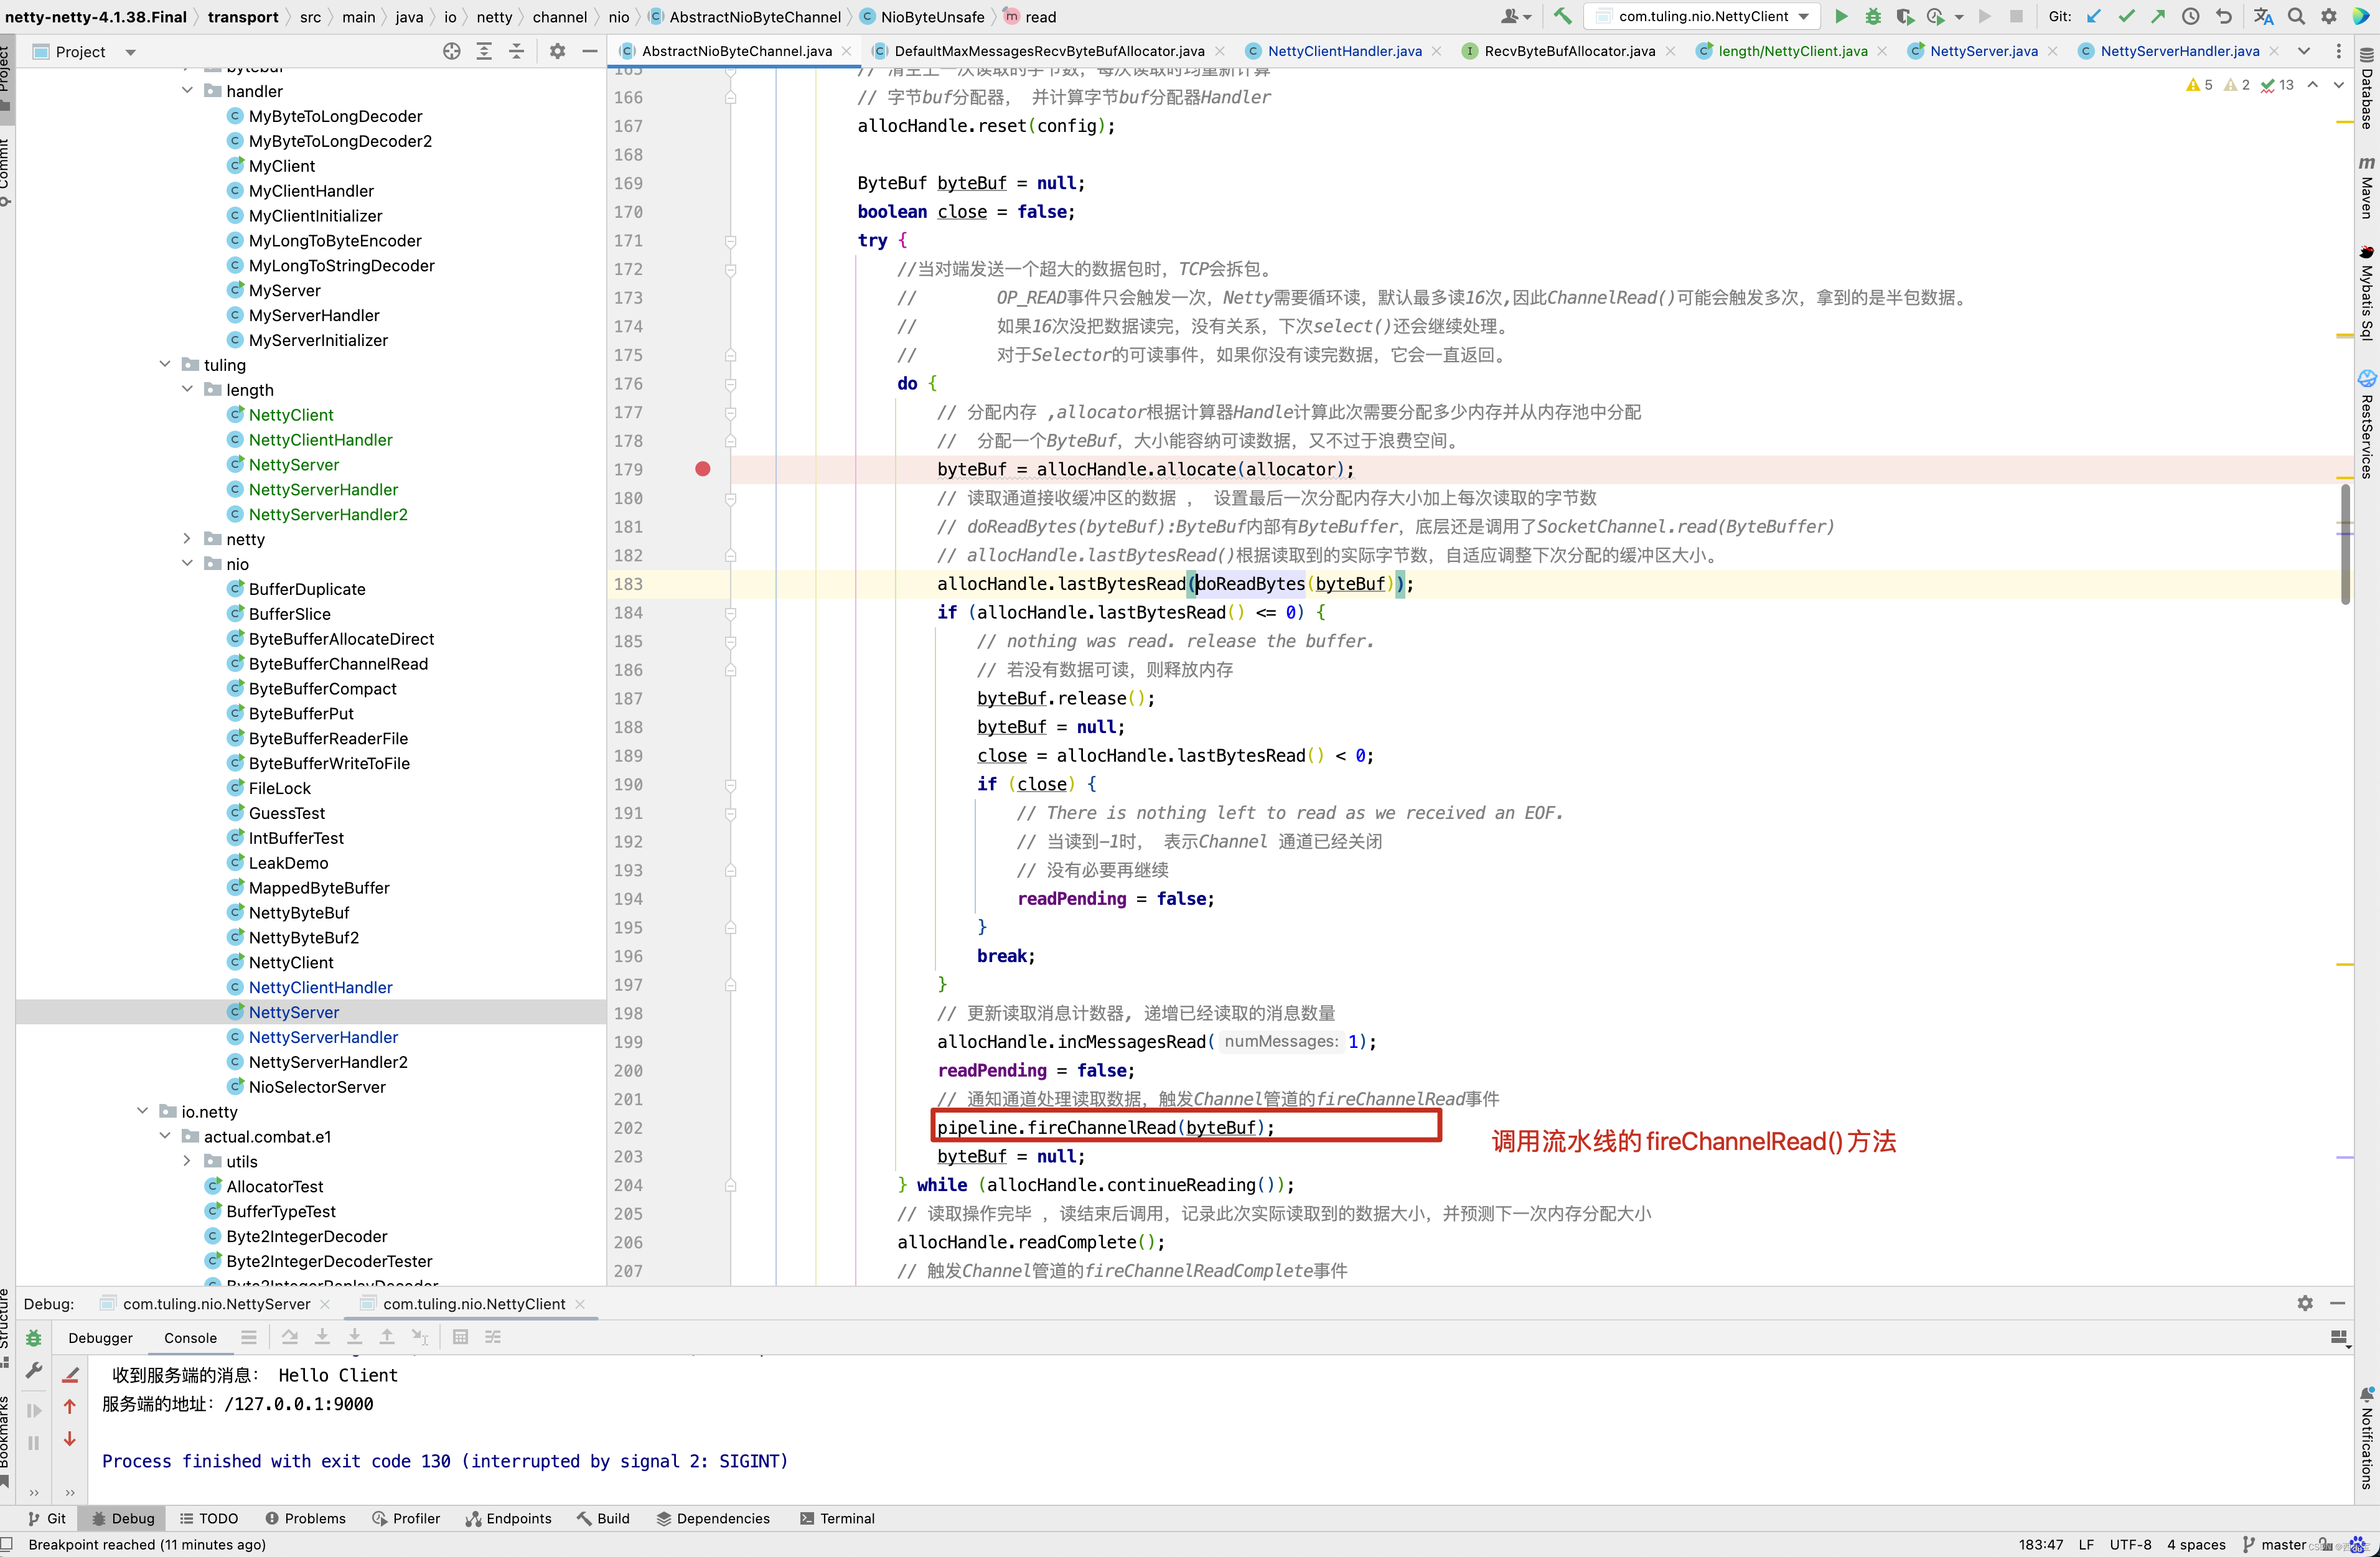The width and height of the screenshot is (2380, 1557).
Task: Clear console output with eraser icon
Action: click(x=70, y=1376)
